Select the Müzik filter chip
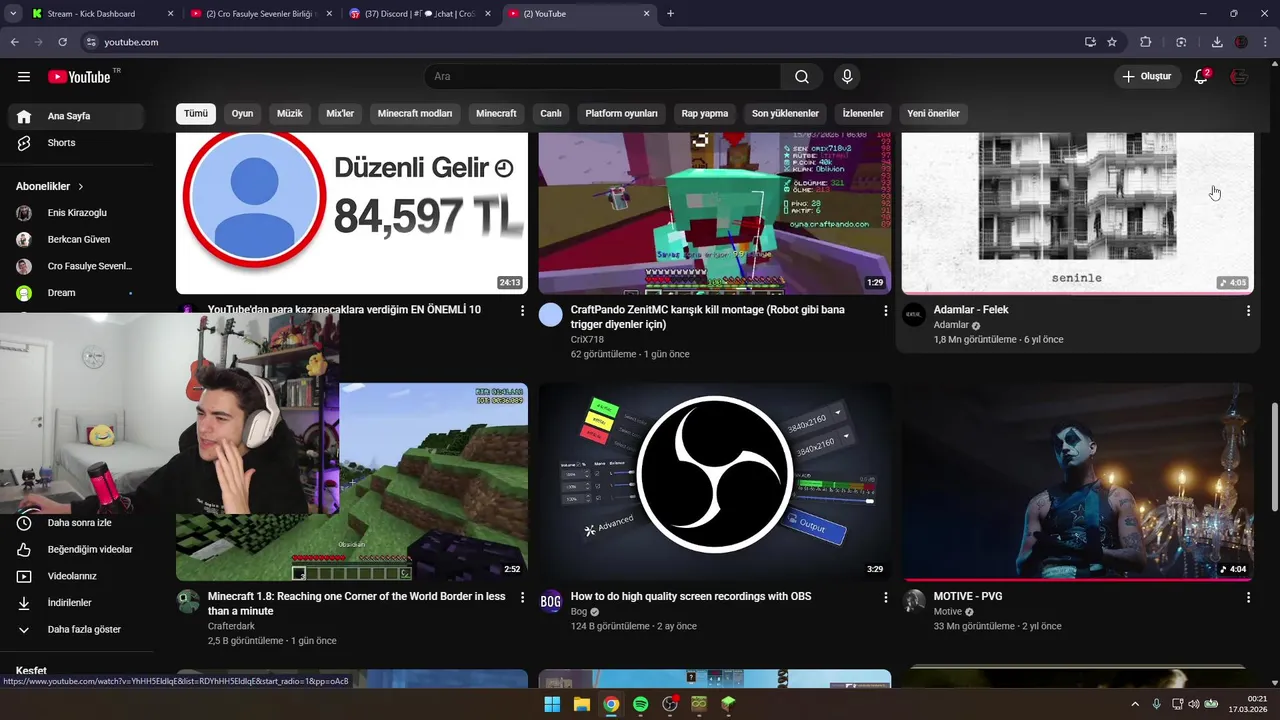 (290, 113)
